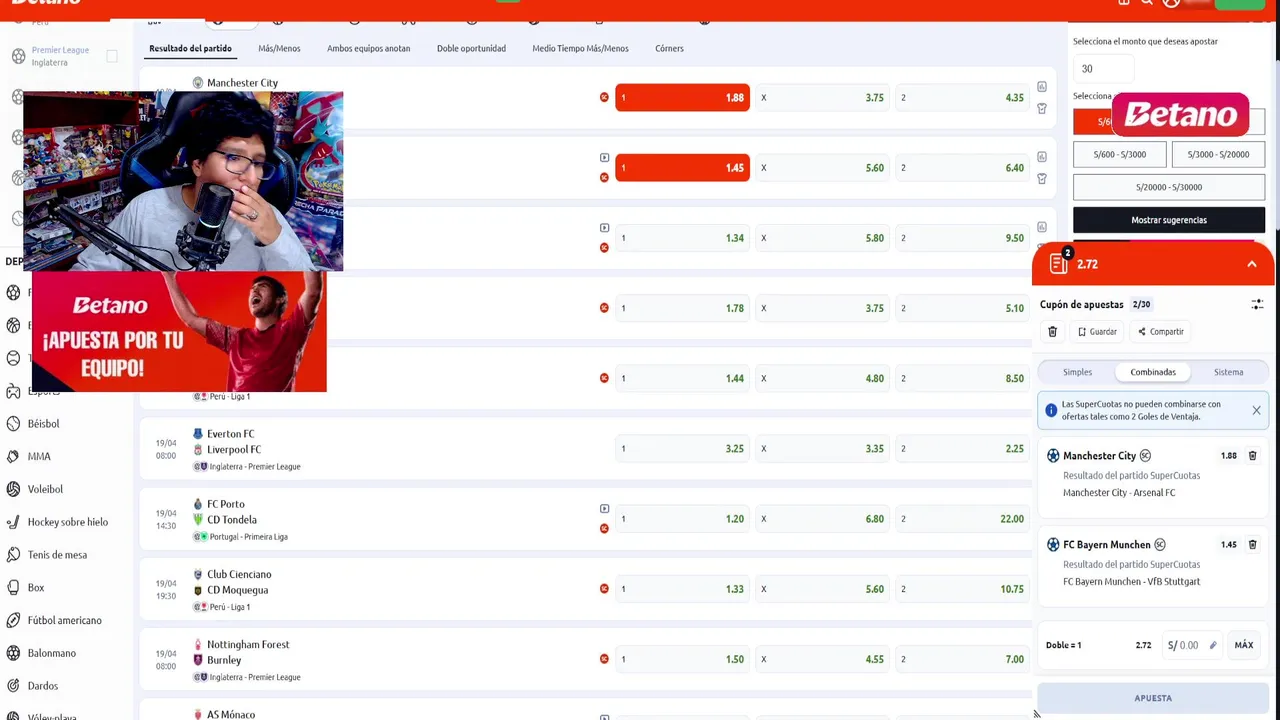The width and height of the screenshot is (1280, 720).
Task: Open Everton FC vs Liverpool FC match
Action: 233,442
